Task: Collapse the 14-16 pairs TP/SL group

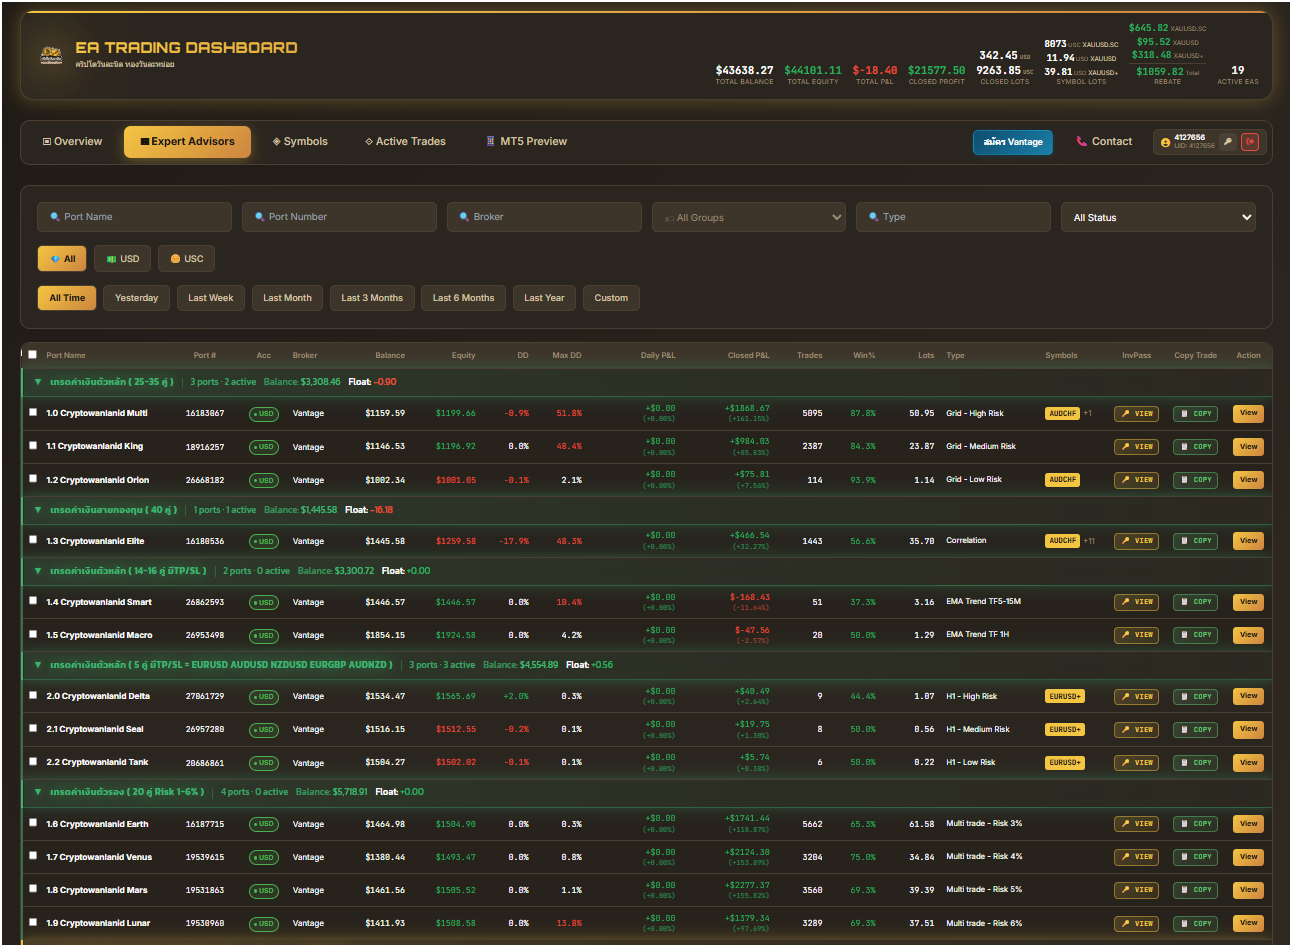Action: tap(38, 571)
